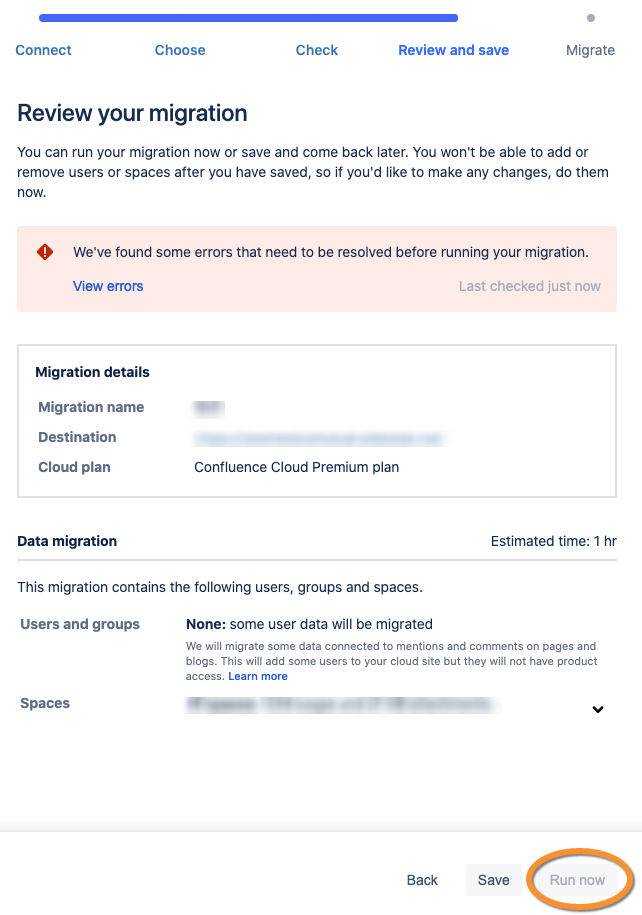Go Back to previous step

422,880
